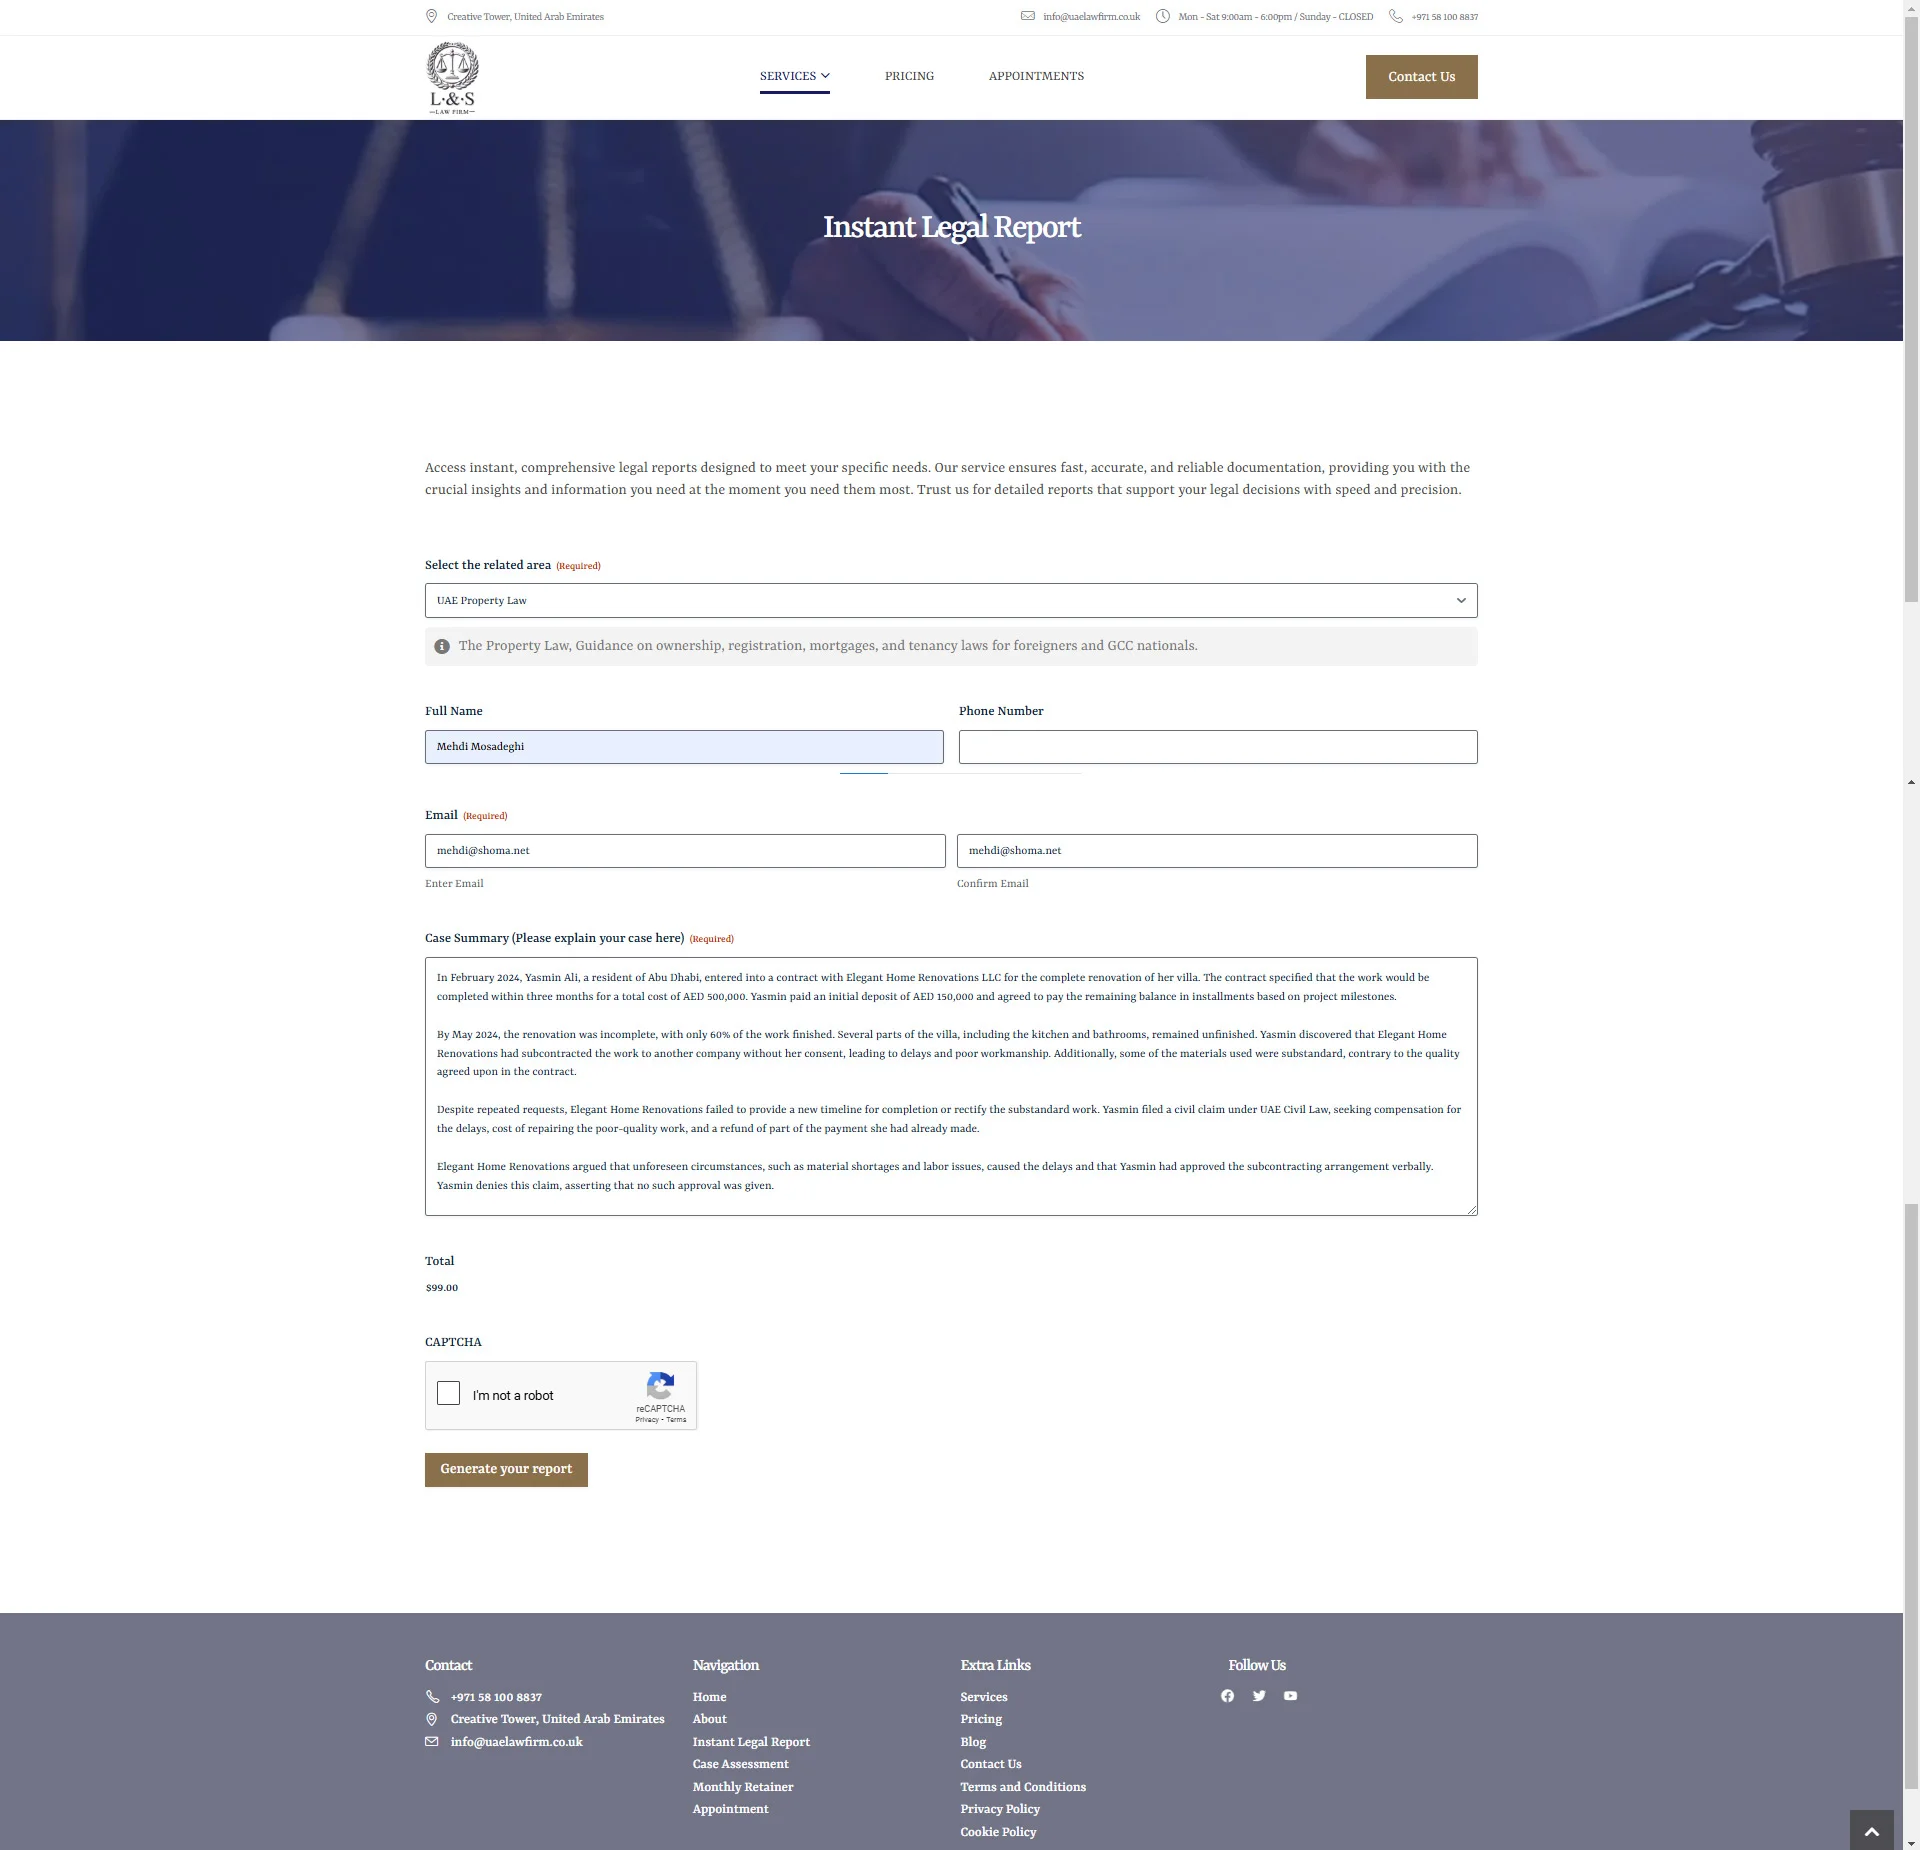Screen dimensions: 1920x1850
Task: Open the Facebook page icon in footer
Action: pyautogui.click(x=1227, y=1696)
